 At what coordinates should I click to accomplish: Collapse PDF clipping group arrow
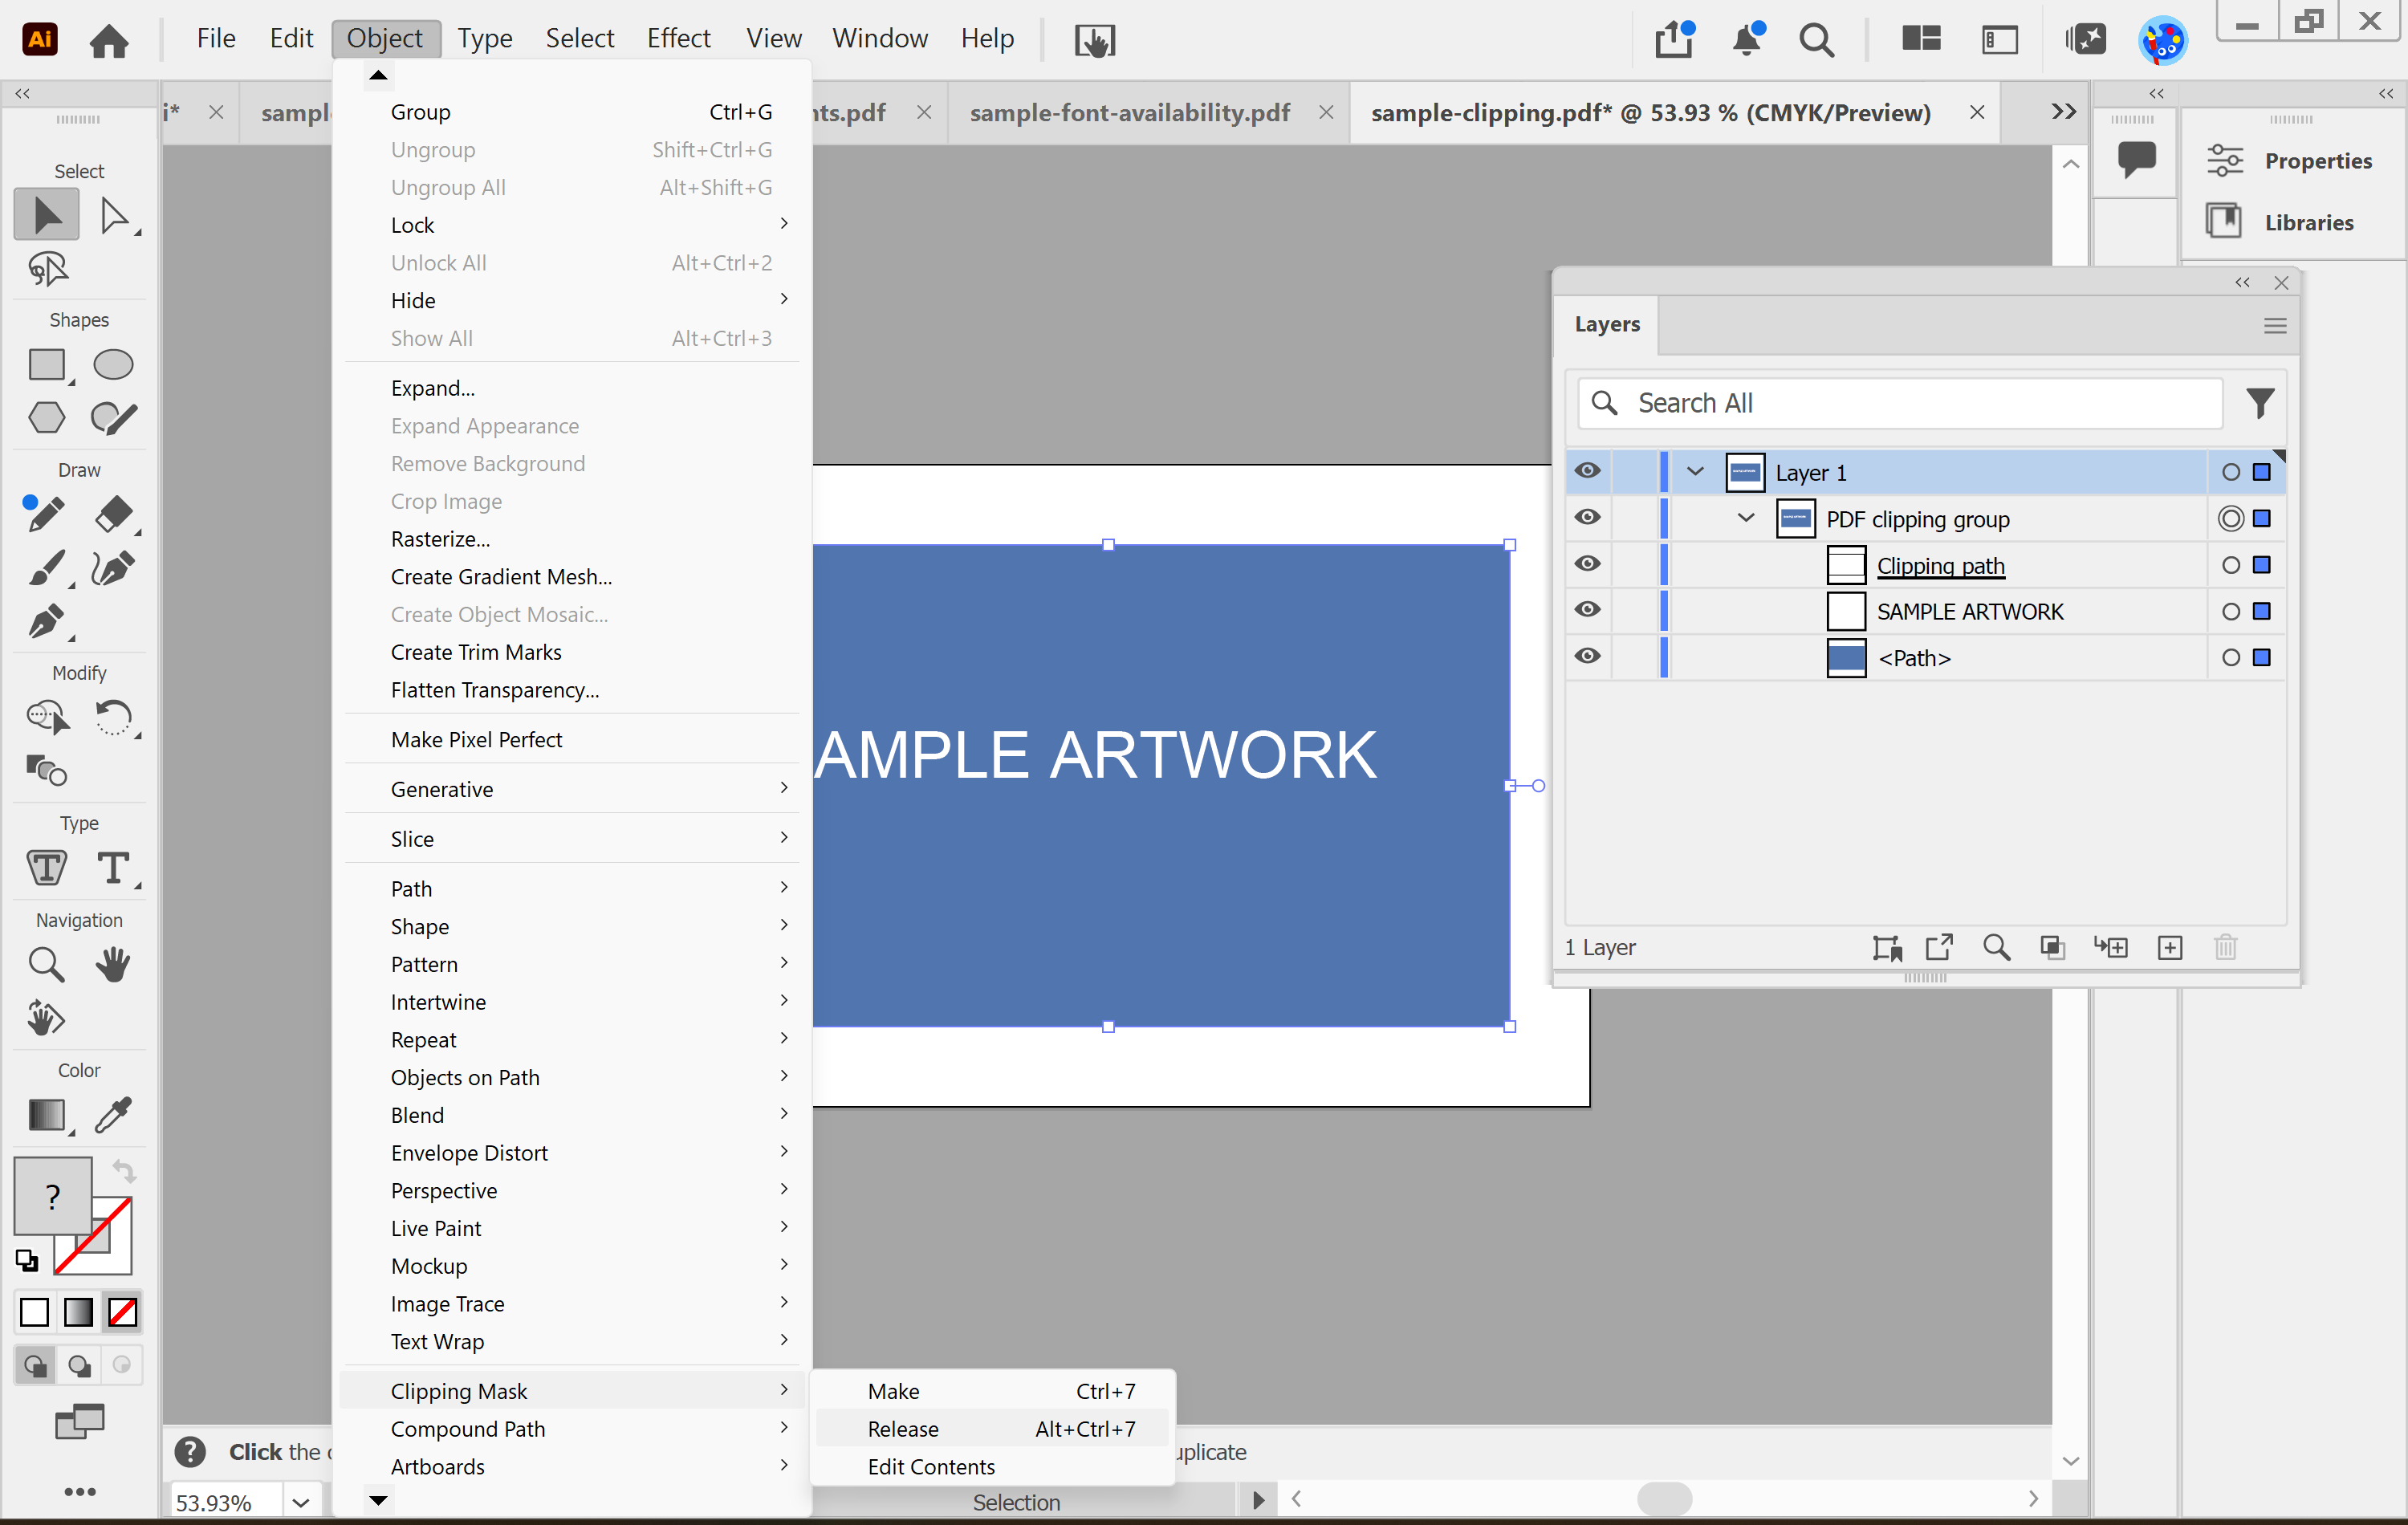coord(1746,517)
